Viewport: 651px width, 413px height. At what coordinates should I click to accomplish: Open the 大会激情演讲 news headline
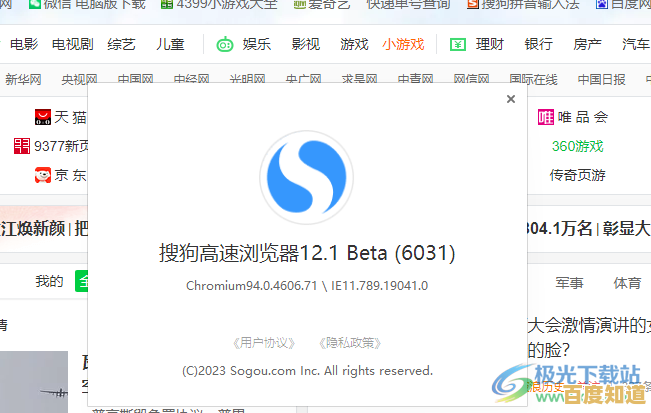click(x=589, y=325)
